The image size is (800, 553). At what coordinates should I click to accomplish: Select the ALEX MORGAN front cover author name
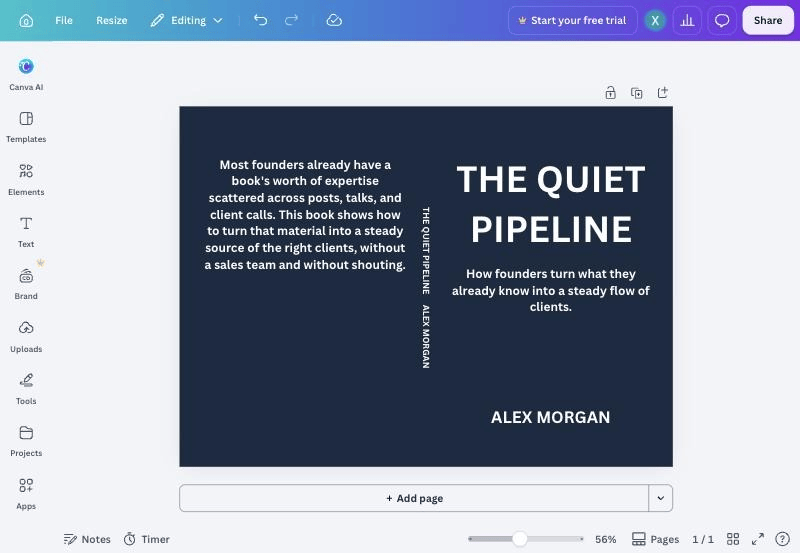[x=551, y=417]
